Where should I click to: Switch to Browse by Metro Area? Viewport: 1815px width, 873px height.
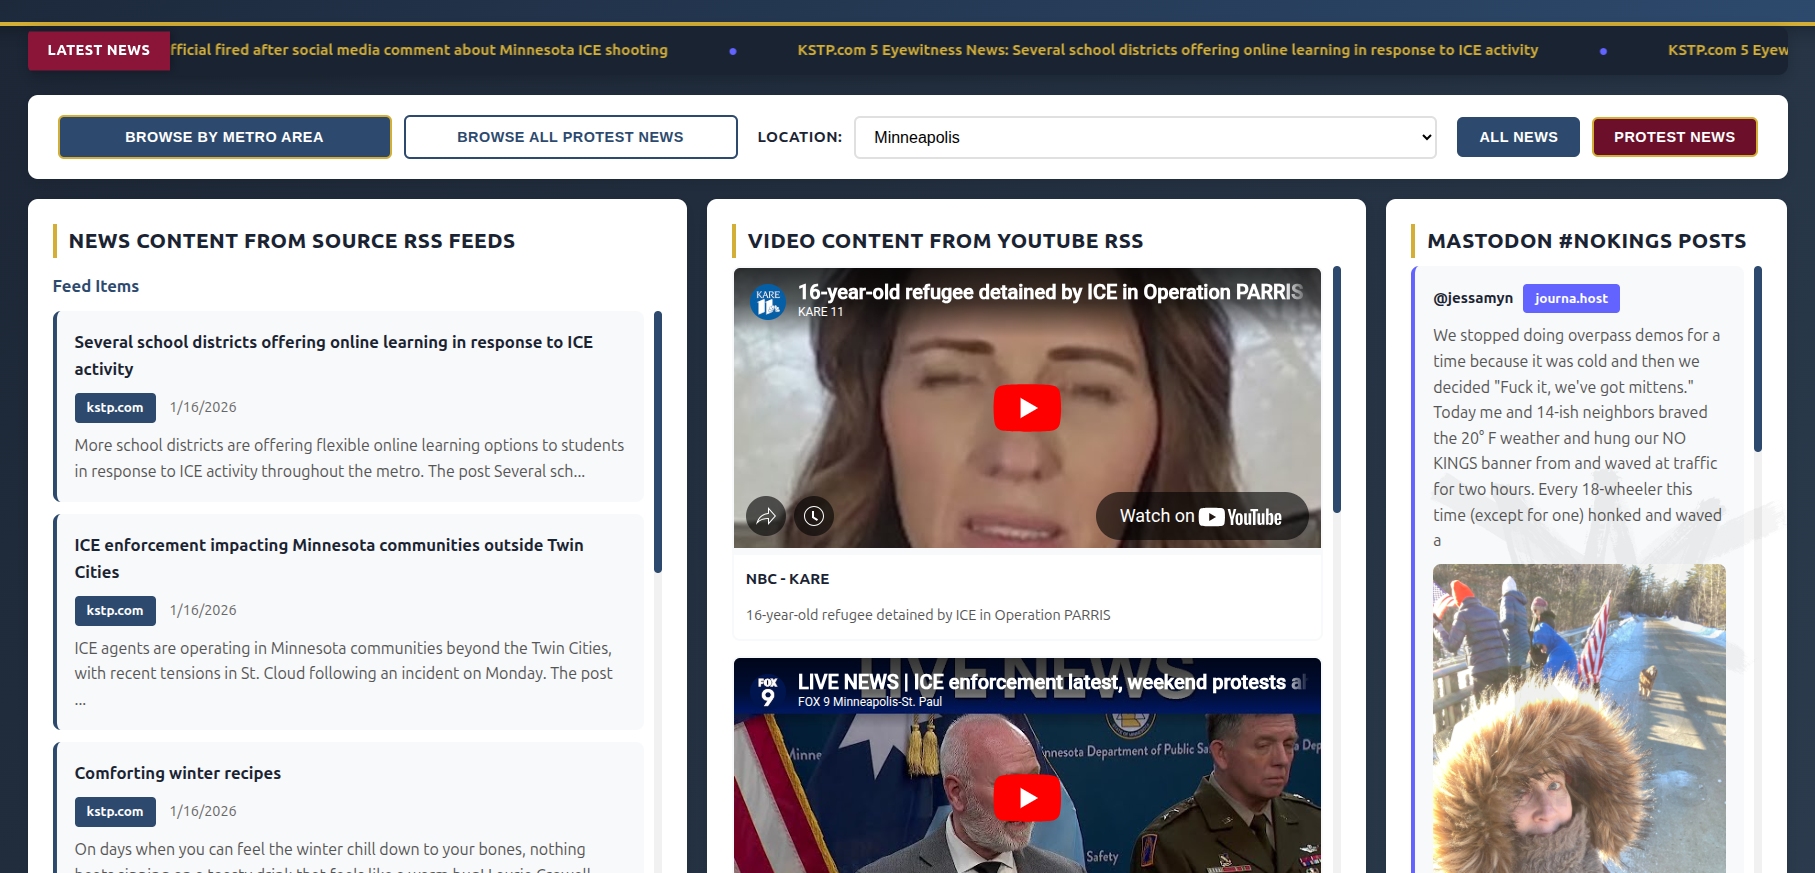pos(224,137)
